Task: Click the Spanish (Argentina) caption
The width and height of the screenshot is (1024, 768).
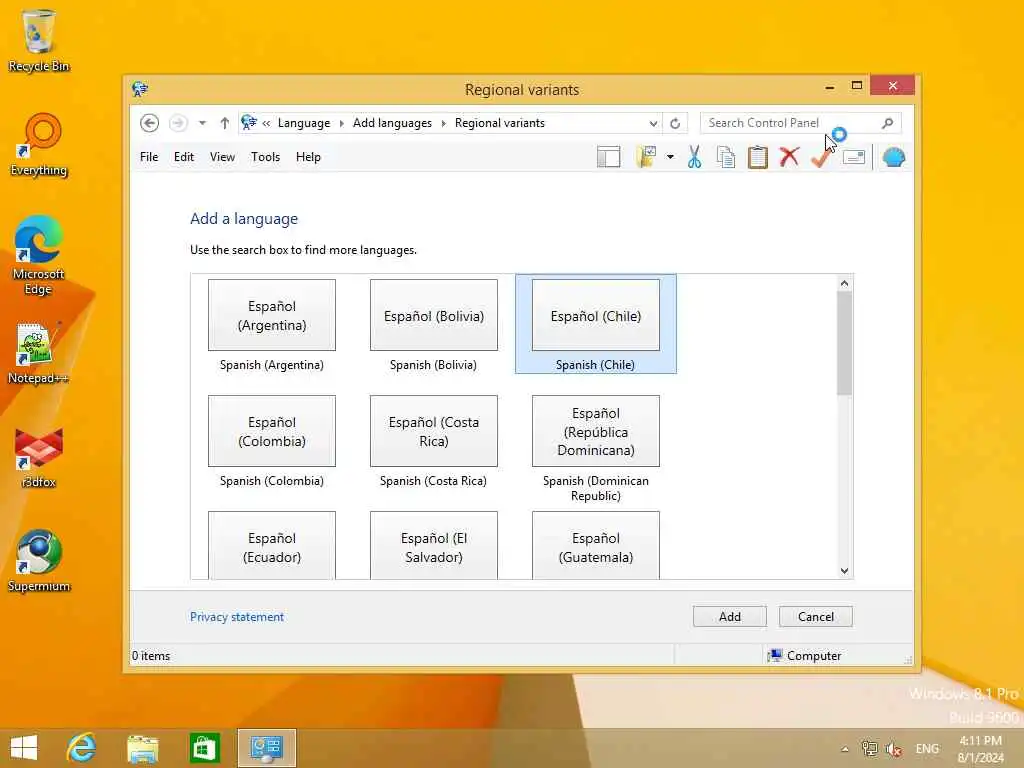Action: point(272,365)
